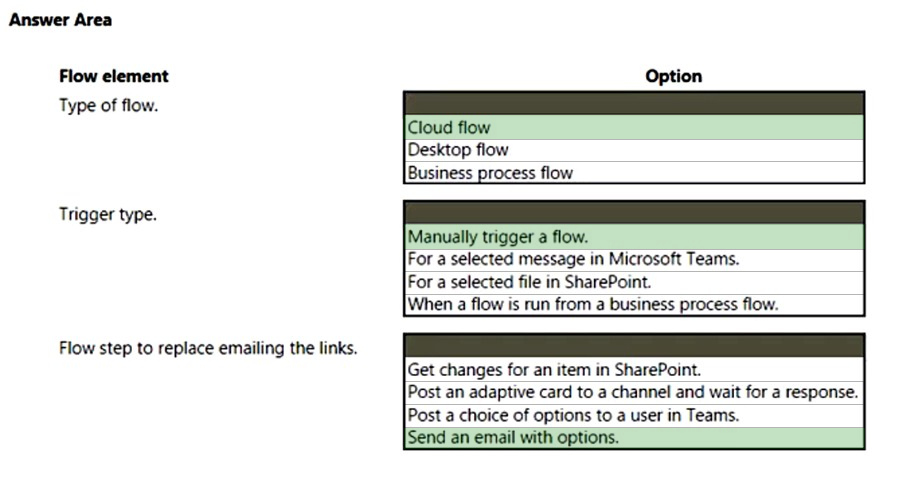Pick For a selected file in SharePoint
Viewport: 901px width, 488px height.
[634, 282]
